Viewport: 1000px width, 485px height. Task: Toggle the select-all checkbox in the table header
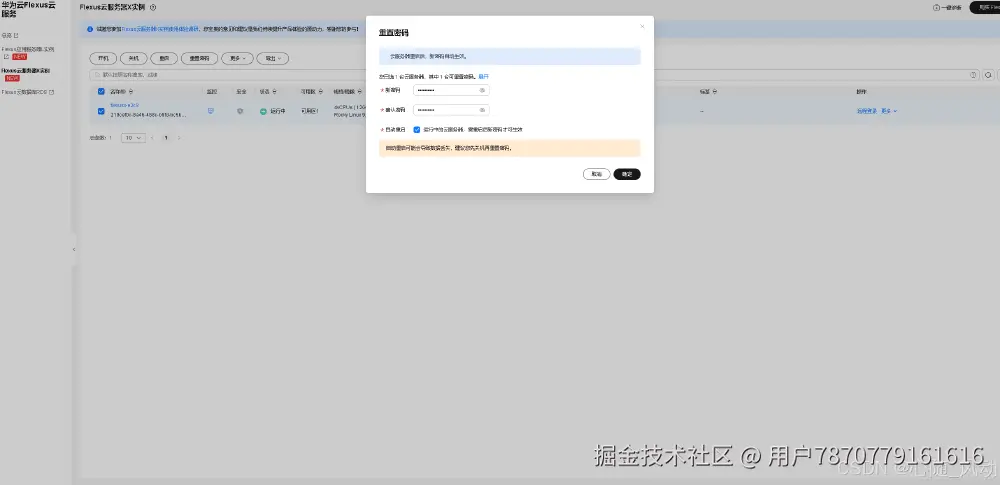click(x=101, y=92)
